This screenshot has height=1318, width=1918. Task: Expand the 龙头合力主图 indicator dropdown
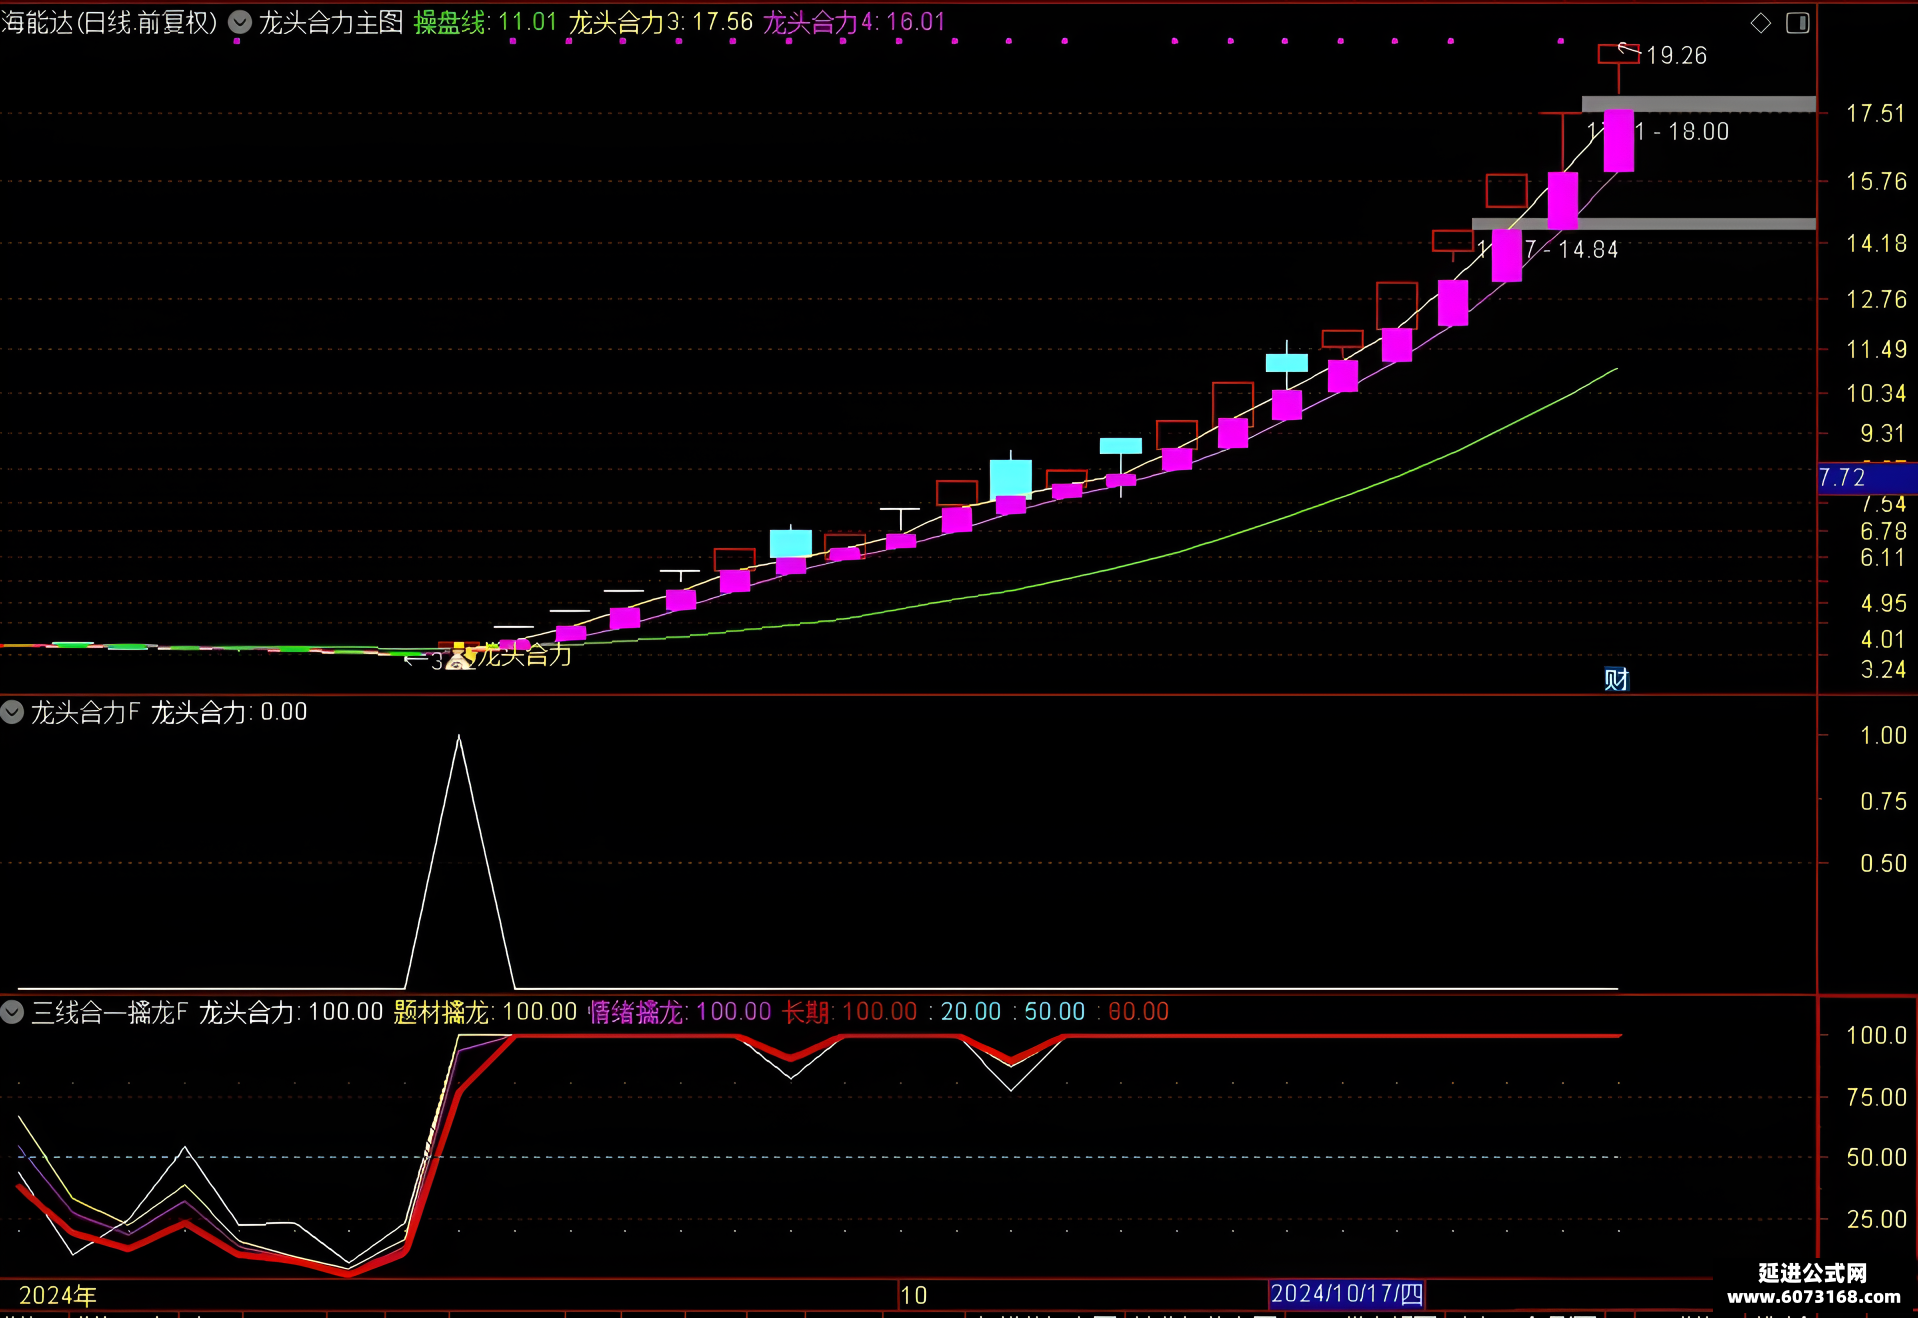coord(240,22)
